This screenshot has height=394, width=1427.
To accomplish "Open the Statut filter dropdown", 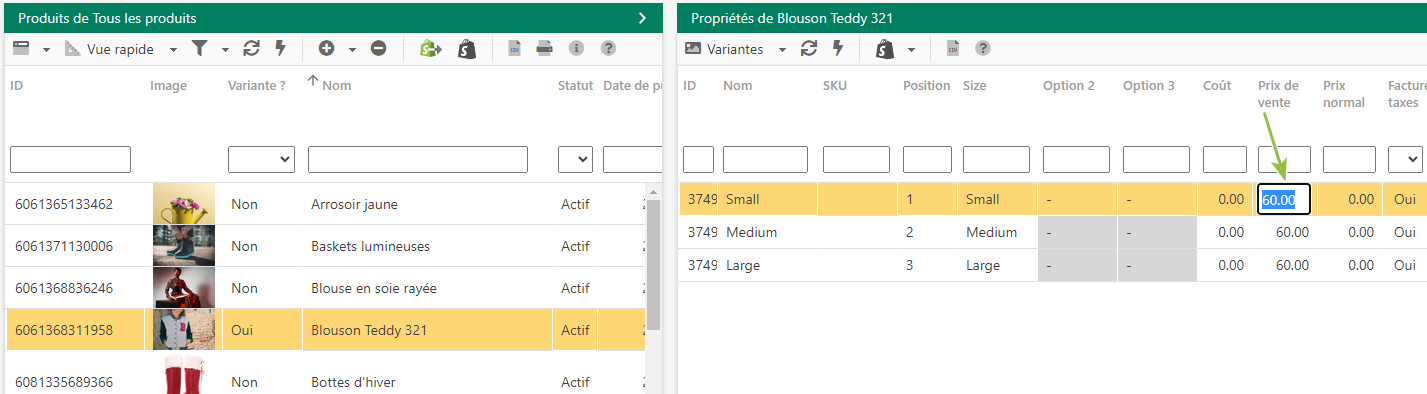I will 575,159.
